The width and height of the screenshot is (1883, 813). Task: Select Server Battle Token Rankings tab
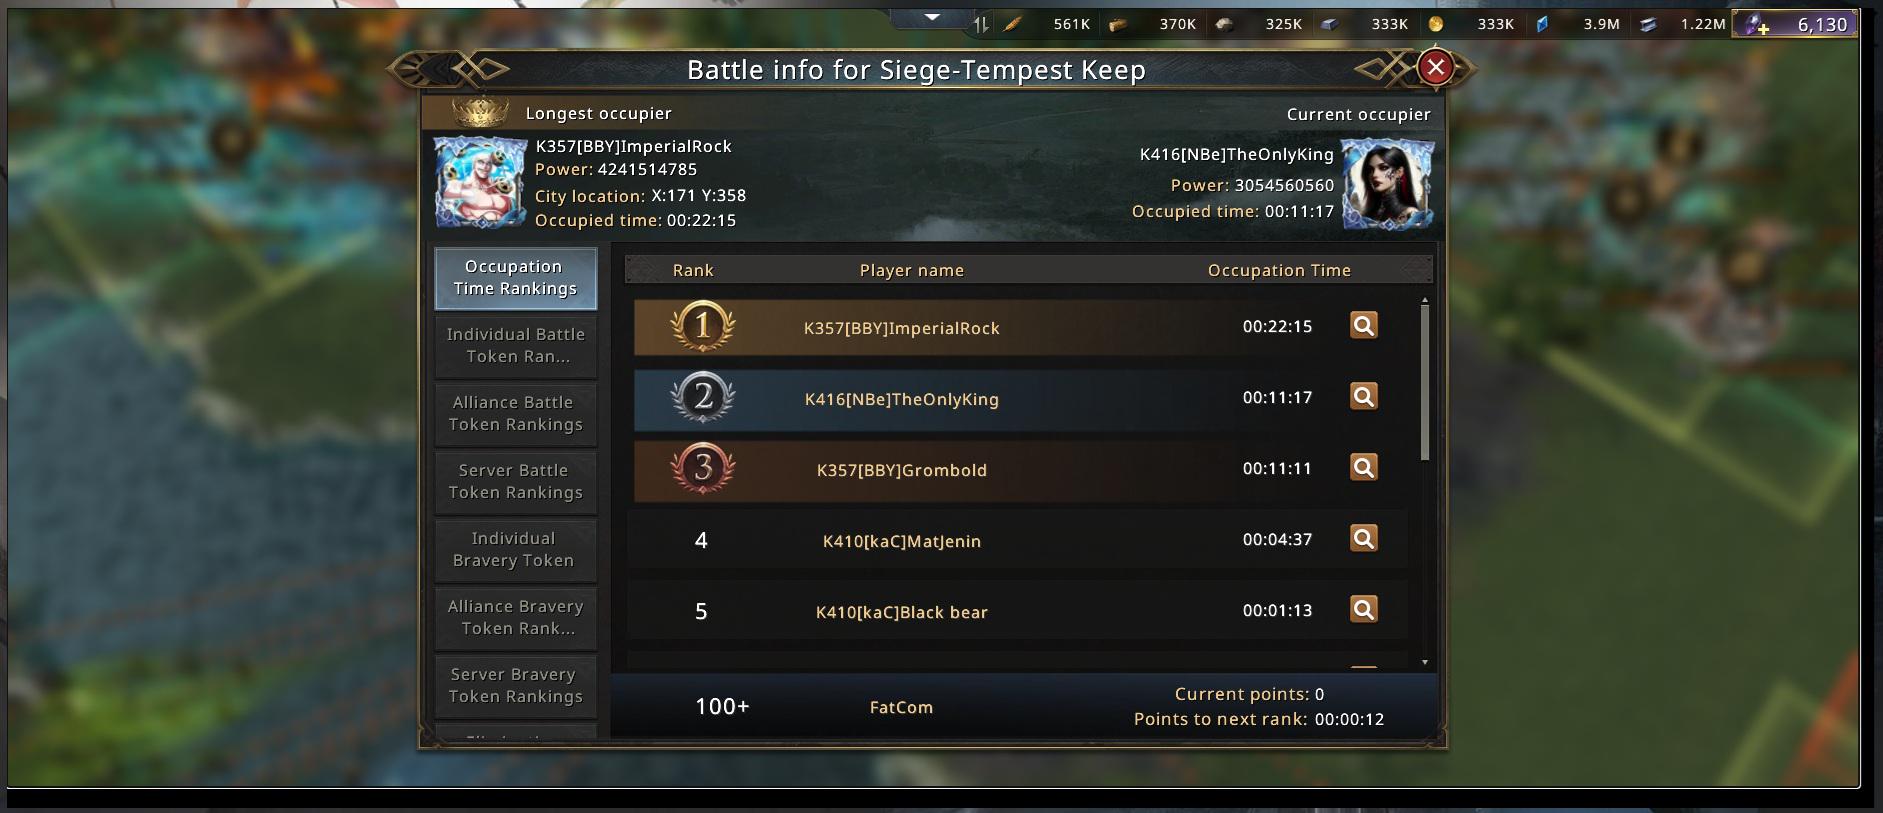tap(516, 482)
